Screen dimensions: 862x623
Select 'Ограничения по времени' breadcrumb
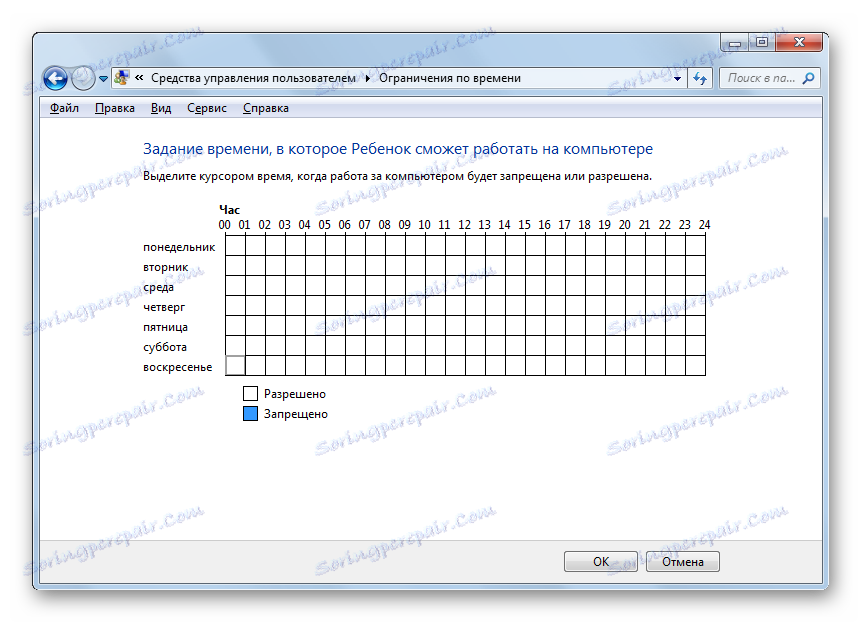[450, 78]
